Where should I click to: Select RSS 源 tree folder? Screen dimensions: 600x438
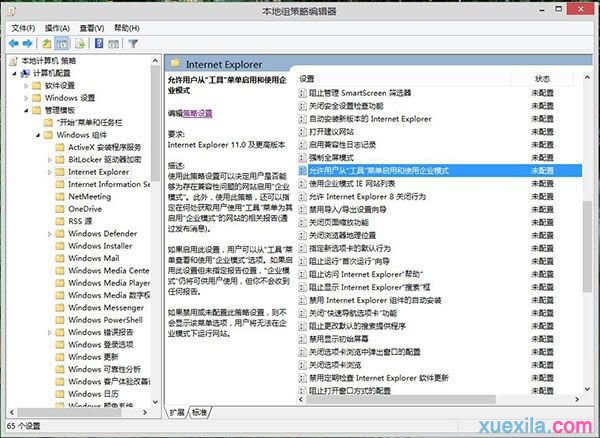click(80, 221)
